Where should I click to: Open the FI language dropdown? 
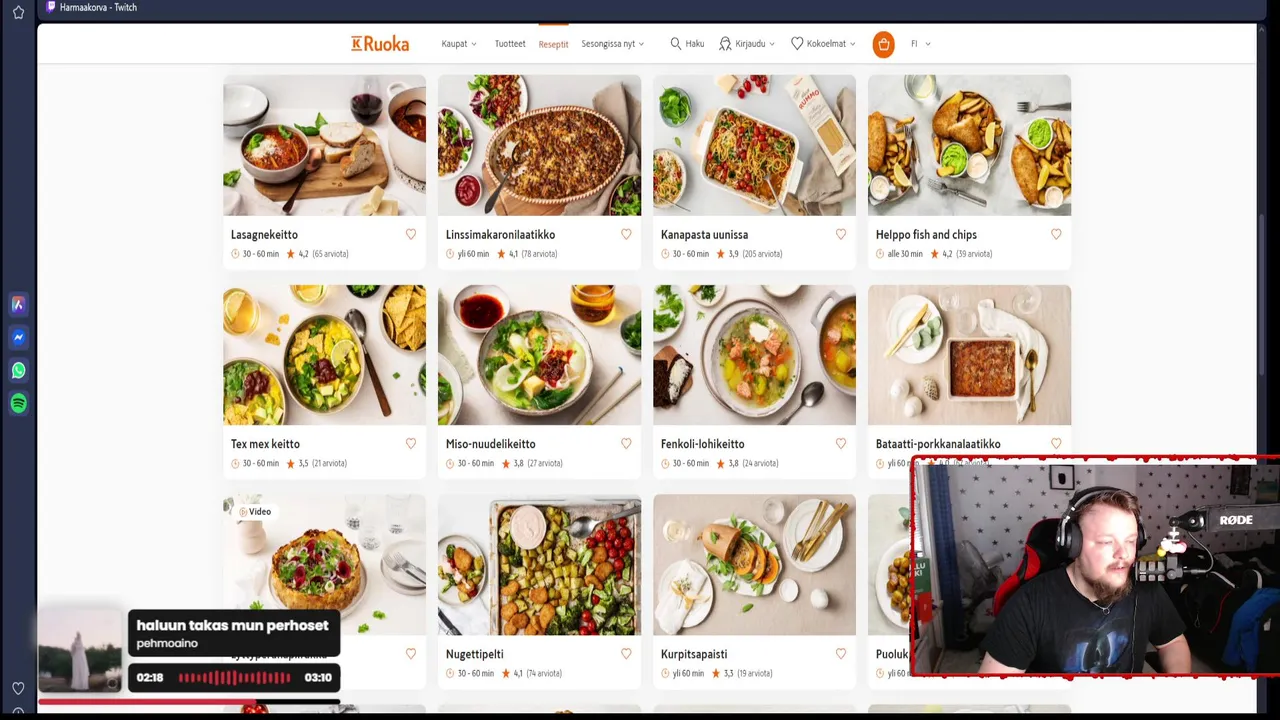921,44
